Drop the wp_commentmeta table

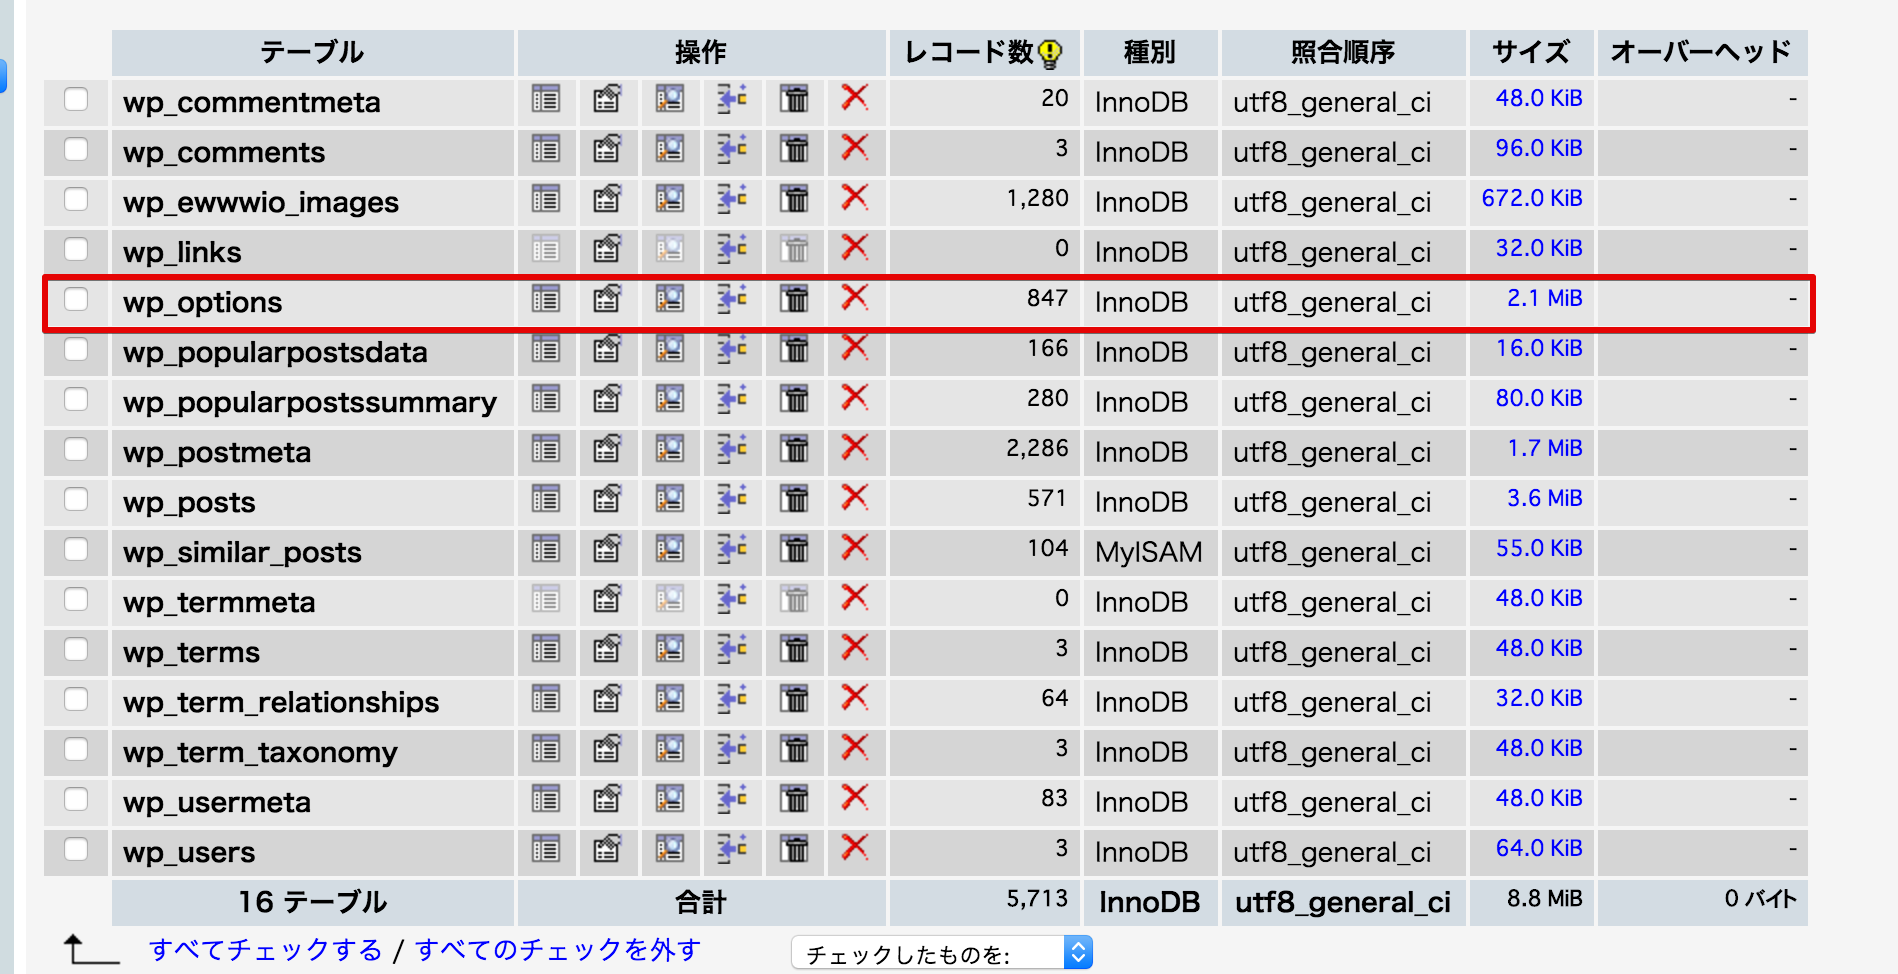pos(855,98)
